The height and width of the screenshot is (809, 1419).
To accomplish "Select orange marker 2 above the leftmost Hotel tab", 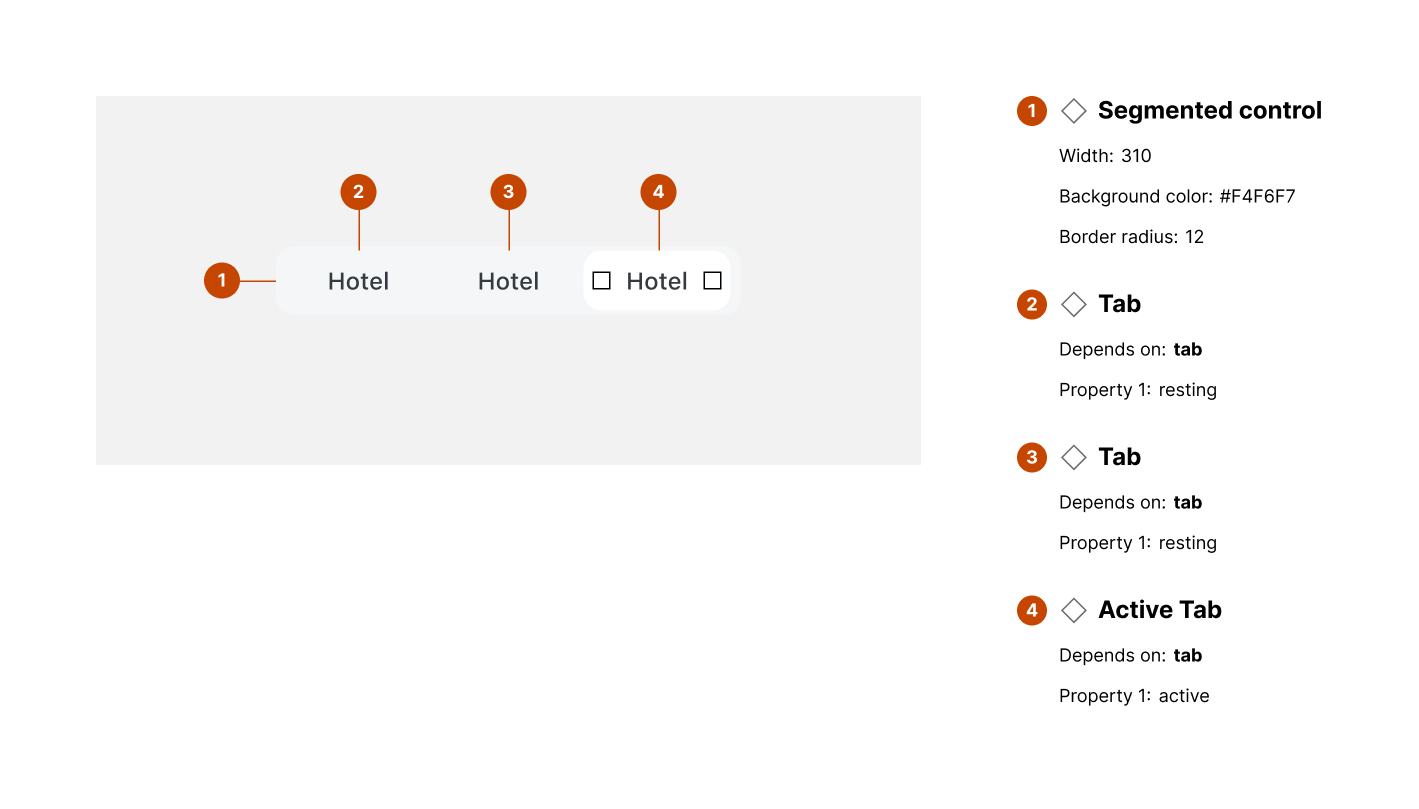I will [358, 192].
